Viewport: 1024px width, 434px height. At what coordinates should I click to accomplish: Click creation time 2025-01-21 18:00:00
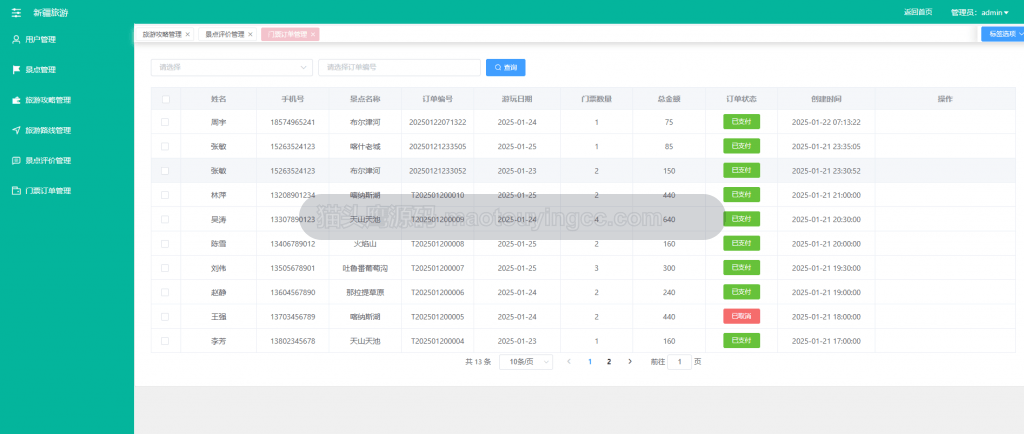tap(826, 317)
